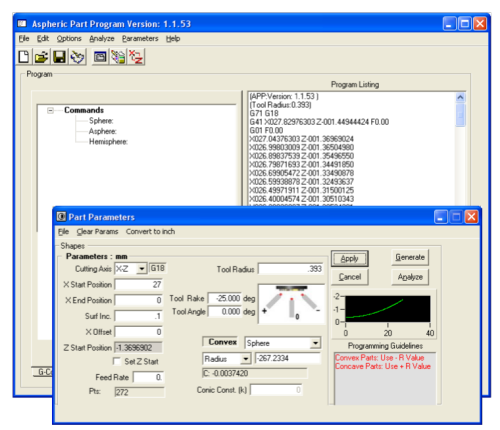This screenshot has width=500, height=430.
Task: Click the Part Parameters window title icon
Action: click(x=61, y=217)
